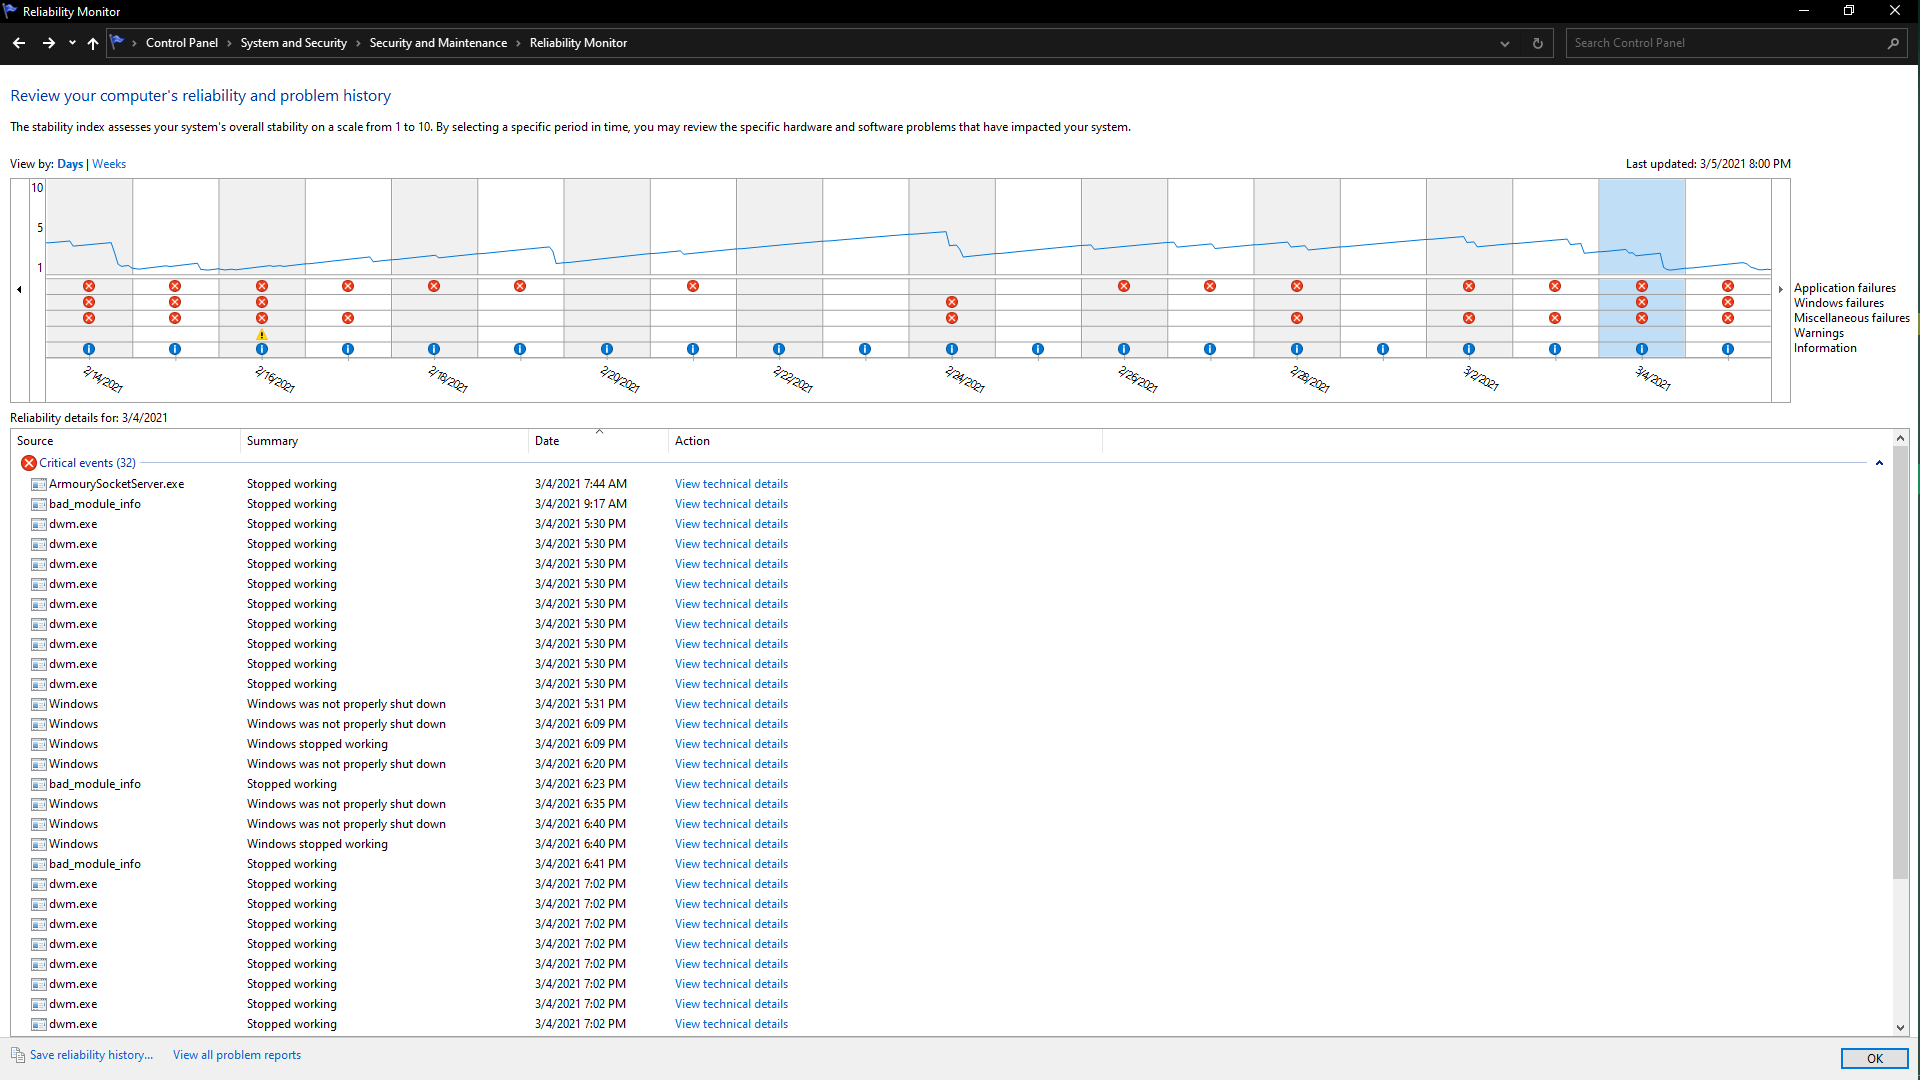Click the navigate back arrow

pos(19,43)
